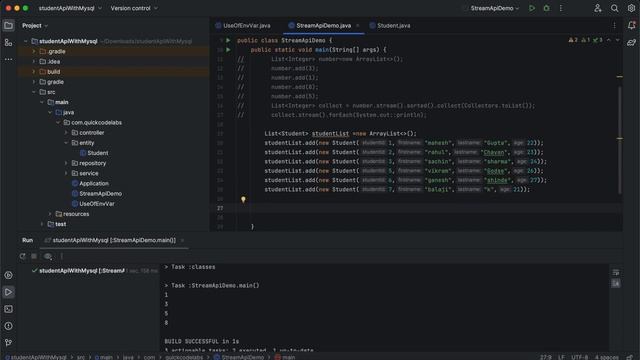Open Application class in project tree
640x360 pixels.
tap(90, 184)
